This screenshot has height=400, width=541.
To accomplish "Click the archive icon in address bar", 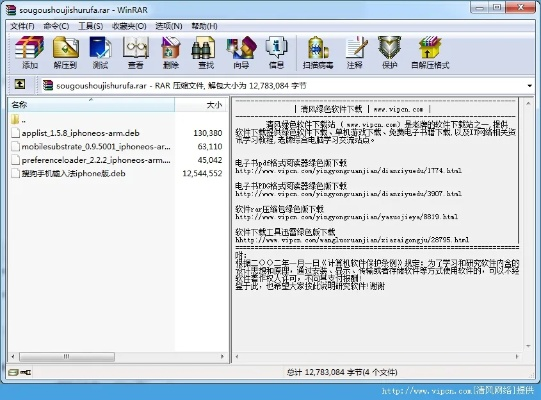I will coord(48,85).
